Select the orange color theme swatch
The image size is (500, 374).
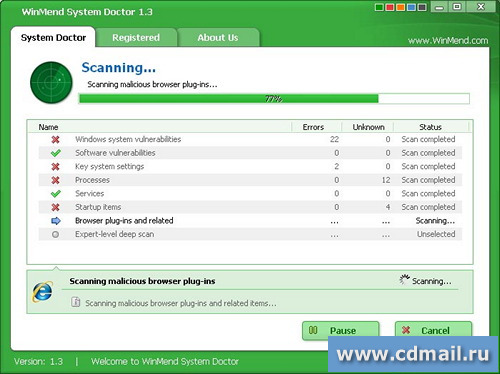pyautogui.click(x=400, y=7)
